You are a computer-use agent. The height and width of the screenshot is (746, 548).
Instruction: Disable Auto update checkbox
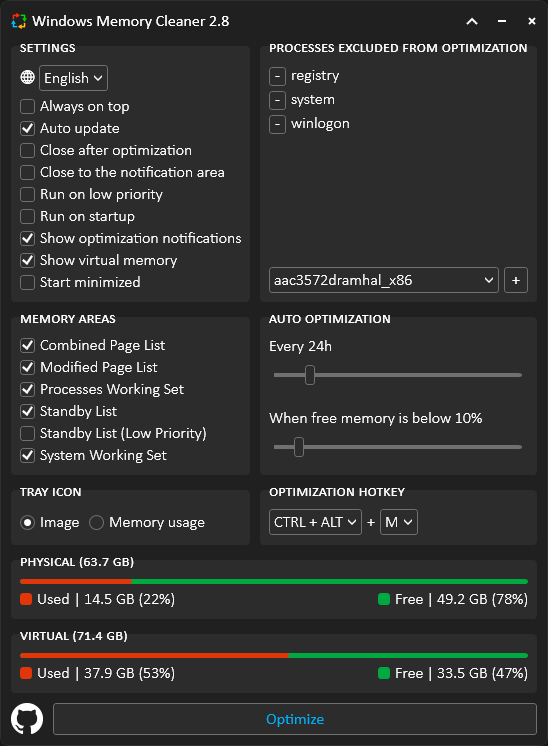(28, 128)
